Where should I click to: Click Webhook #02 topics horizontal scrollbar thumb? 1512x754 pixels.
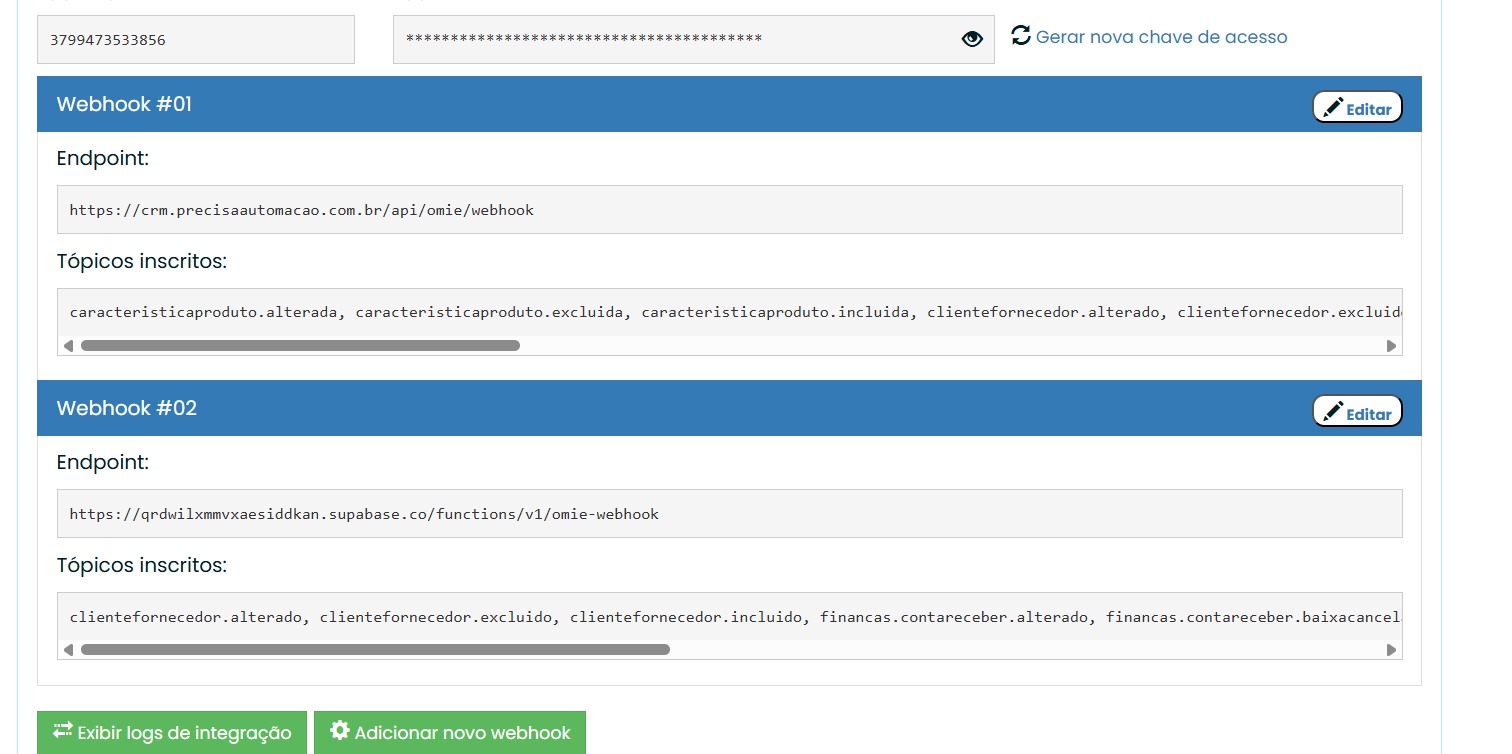[x=375, y=649]
